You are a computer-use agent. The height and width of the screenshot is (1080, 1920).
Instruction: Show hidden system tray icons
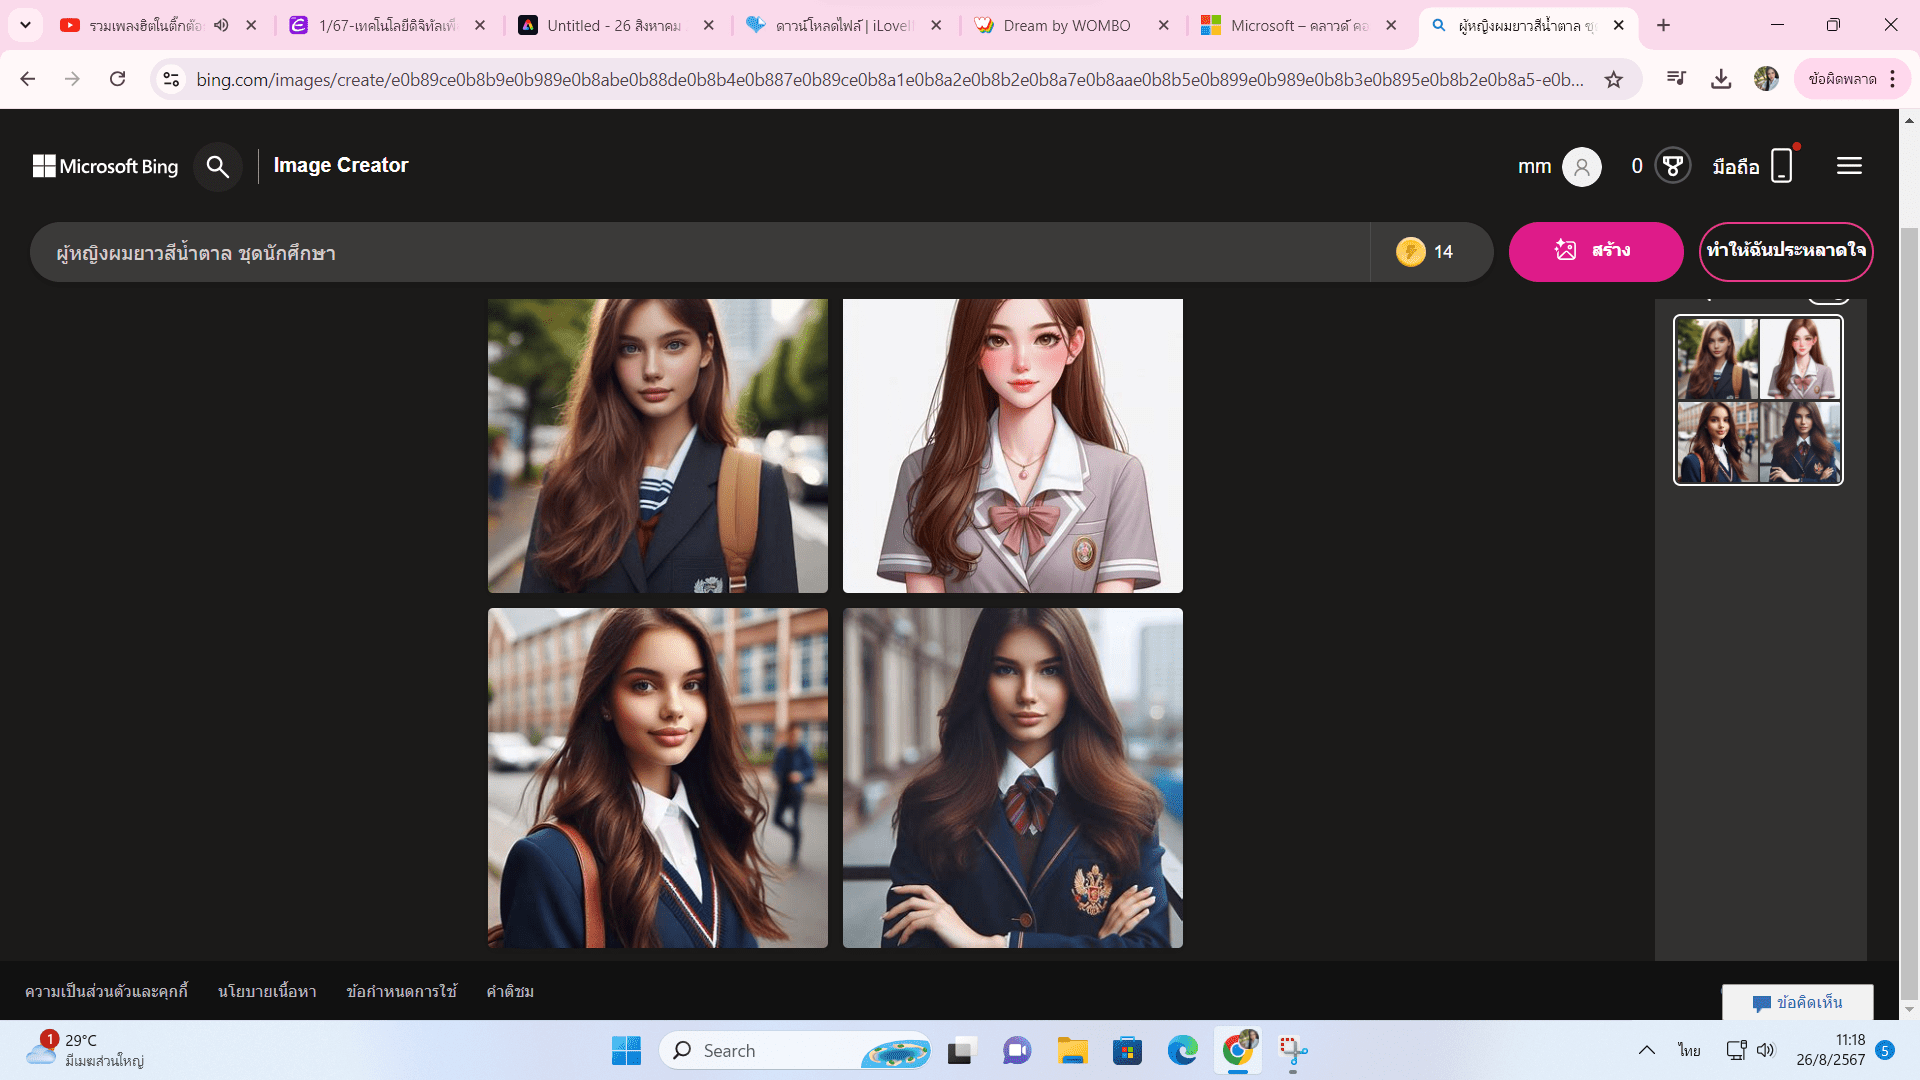point(1646,1050)
